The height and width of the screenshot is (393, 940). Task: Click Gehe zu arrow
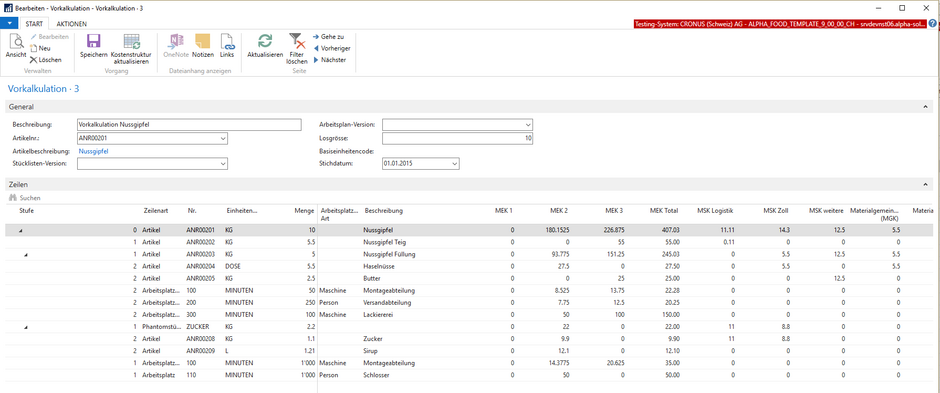[x=316, y=37]
